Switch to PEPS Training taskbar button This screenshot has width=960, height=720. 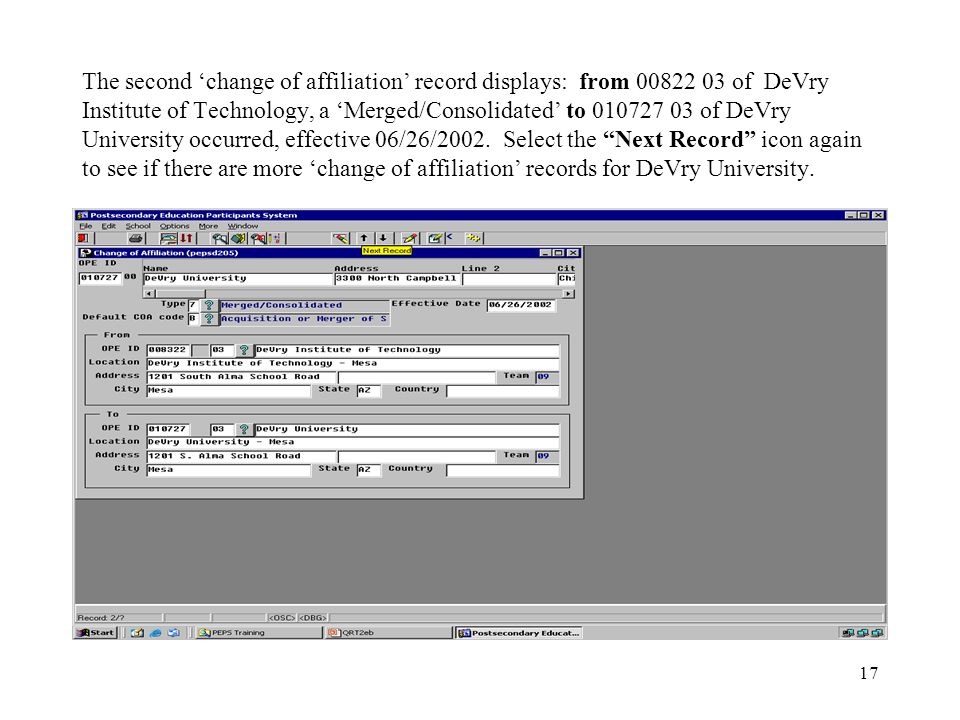[258, 632]
